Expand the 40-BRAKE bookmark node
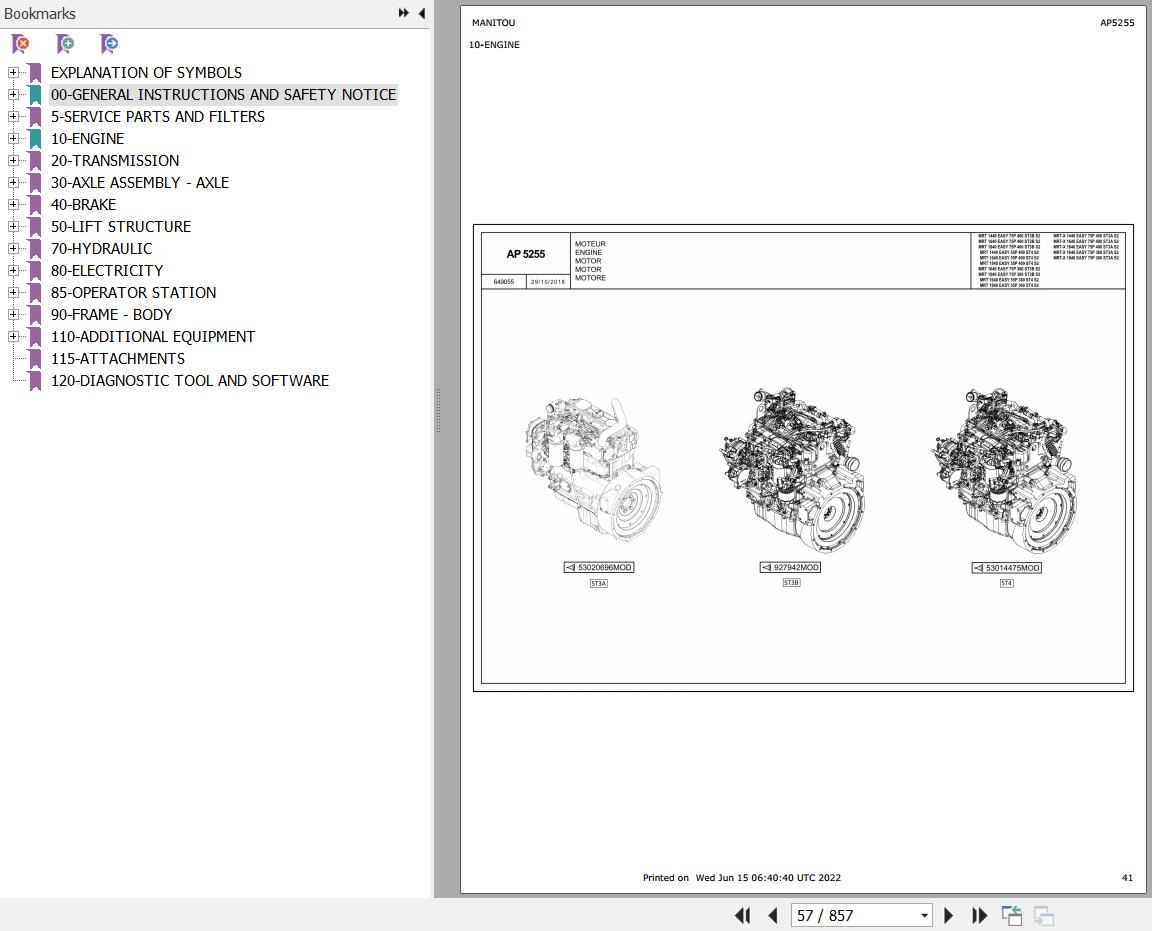 pos(12,205)
